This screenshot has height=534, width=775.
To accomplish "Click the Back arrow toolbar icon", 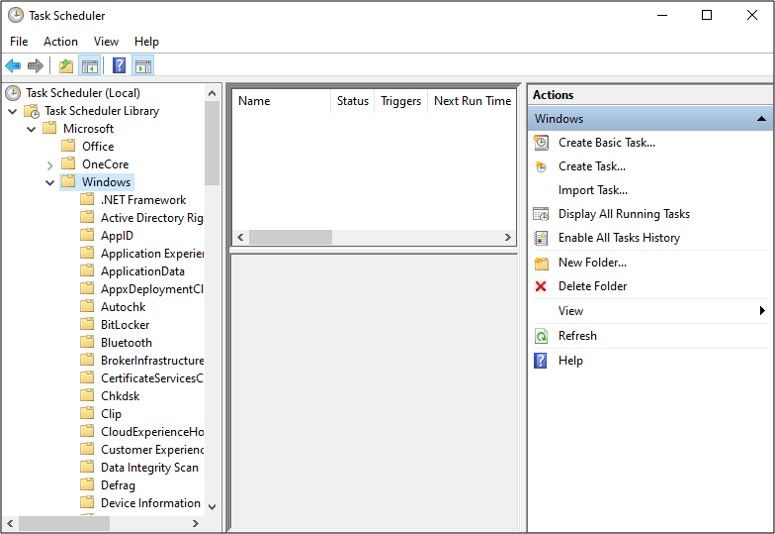I will point(13,65).
